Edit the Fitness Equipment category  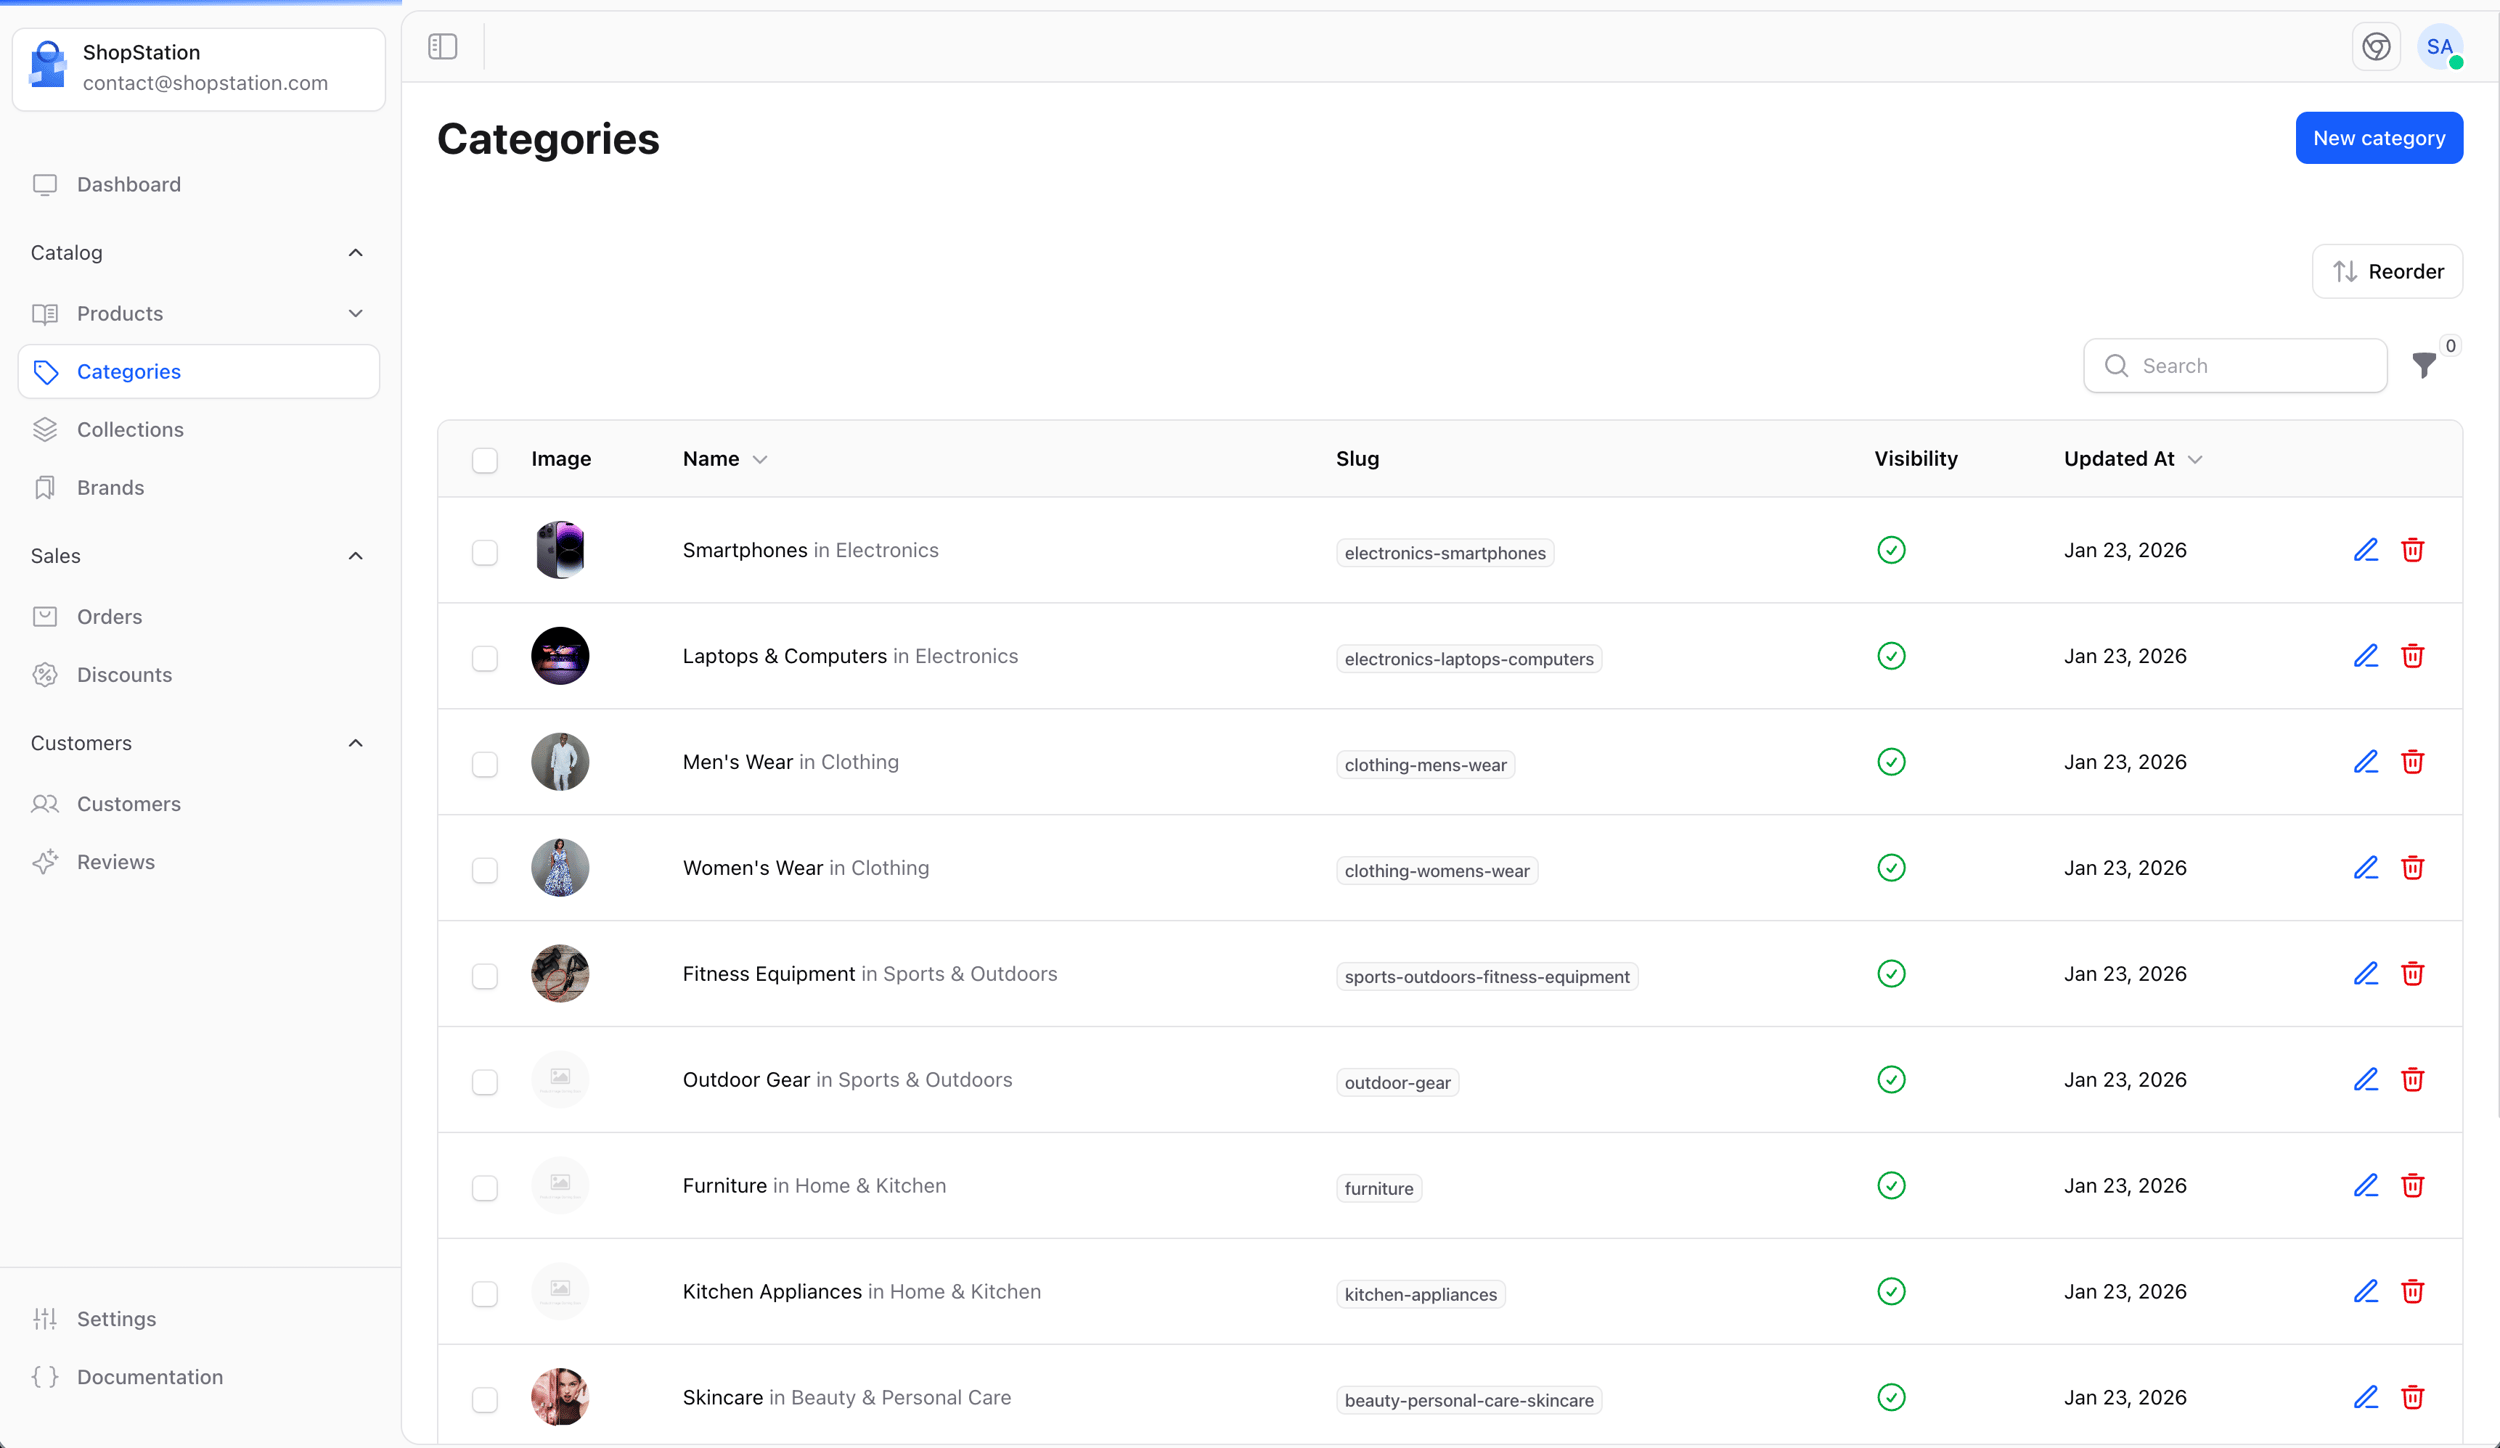(x=2365, y=974)
